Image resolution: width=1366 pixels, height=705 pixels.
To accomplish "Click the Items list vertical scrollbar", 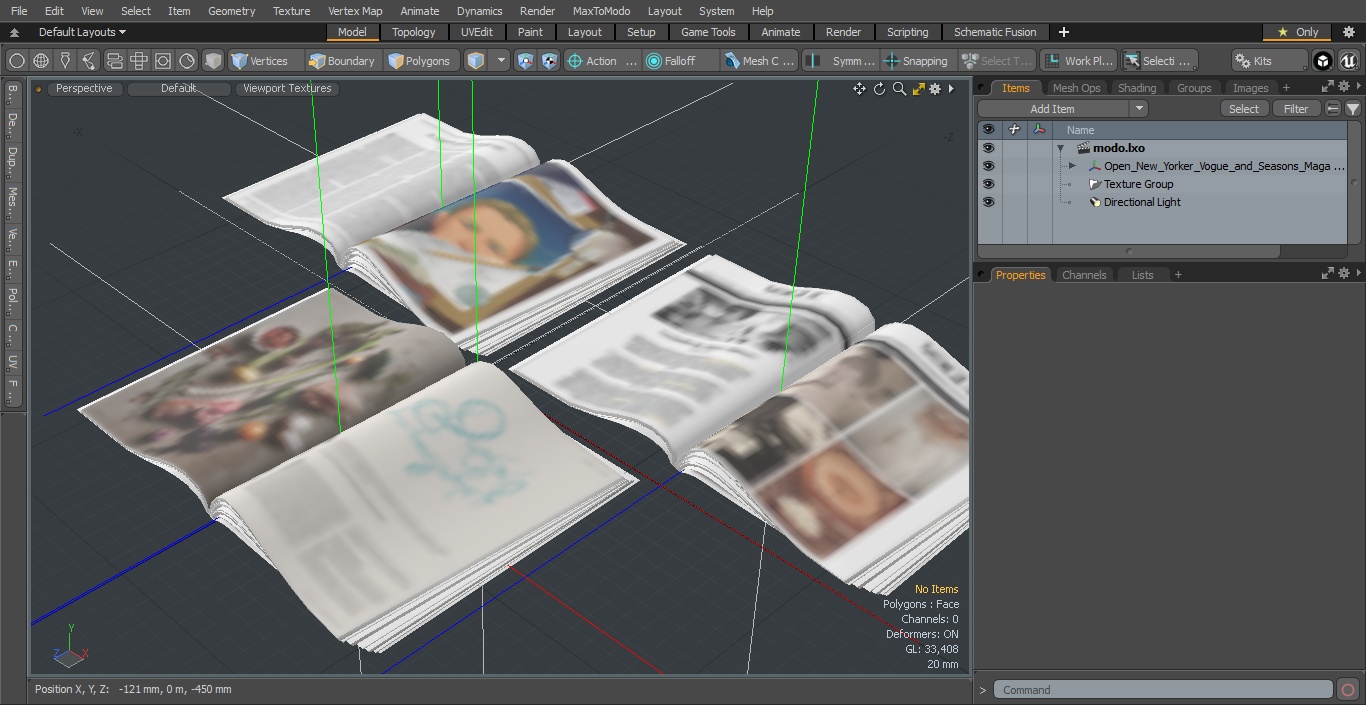I will [x=1354, y=183].
